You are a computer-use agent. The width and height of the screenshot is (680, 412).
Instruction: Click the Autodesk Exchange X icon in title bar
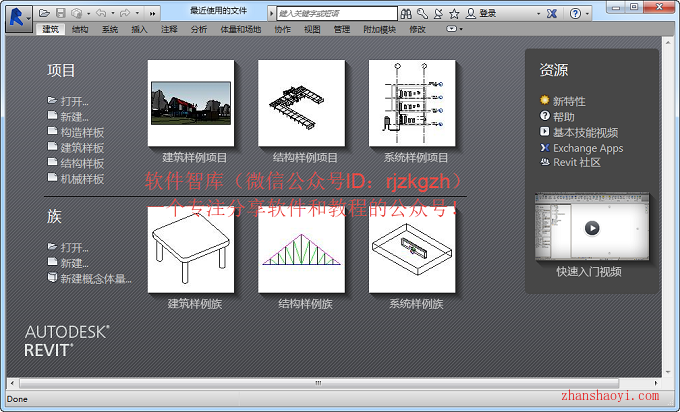pyautogui.click(x=552, y=13)
